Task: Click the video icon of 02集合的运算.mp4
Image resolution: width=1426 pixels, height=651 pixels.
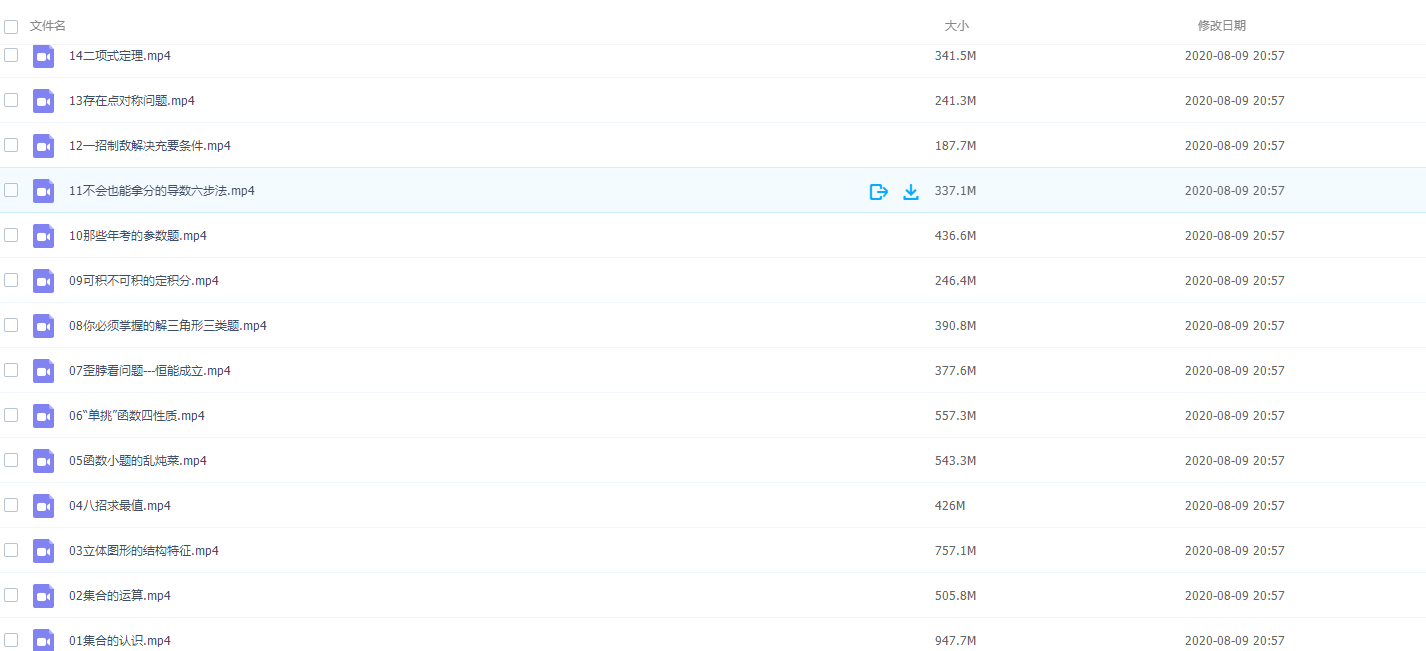Action: [x=43, y=596]
